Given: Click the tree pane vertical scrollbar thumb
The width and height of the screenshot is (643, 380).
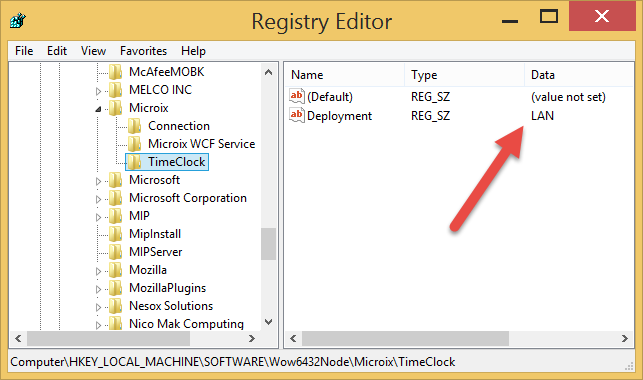Looking at the screenshot, I should pos(268,244).
